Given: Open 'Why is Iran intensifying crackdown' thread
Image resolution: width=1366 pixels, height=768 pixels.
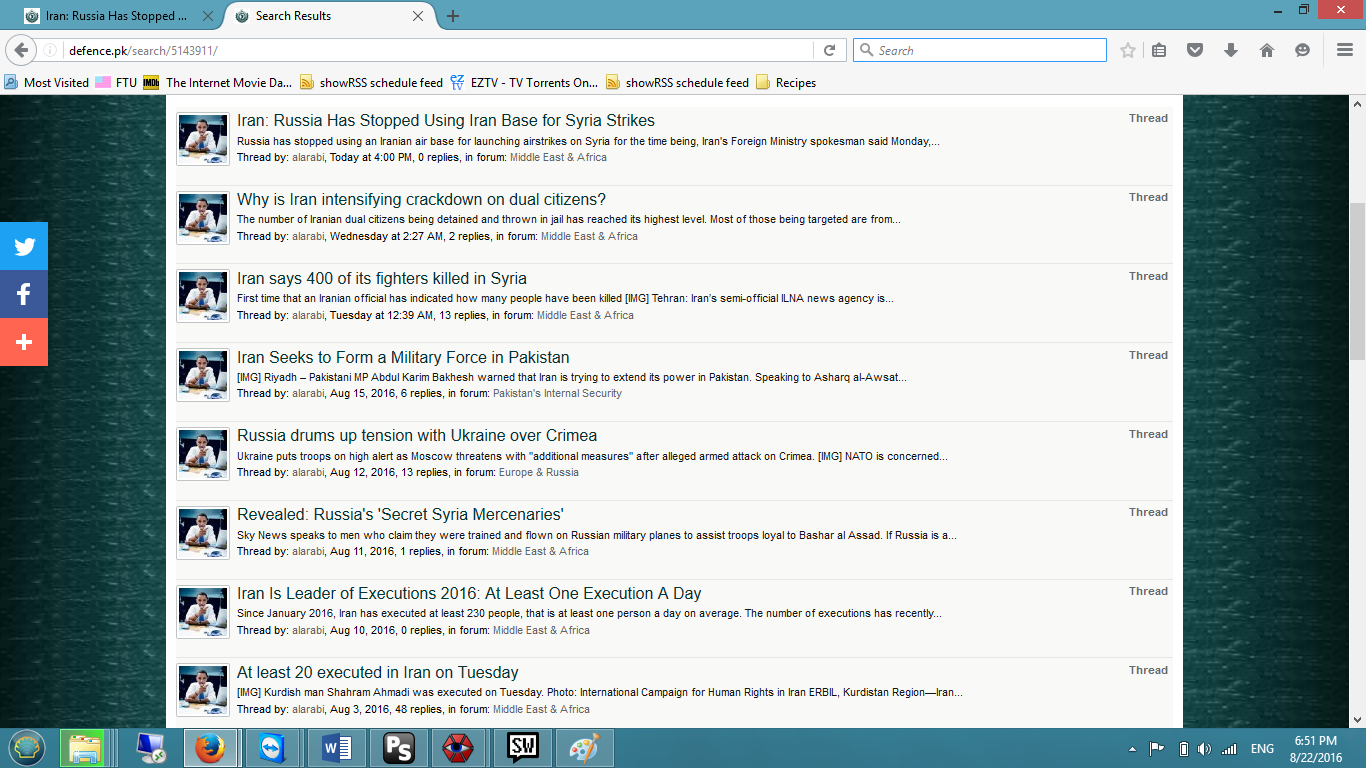Looking at the screenshot, I should pos(421,200).
